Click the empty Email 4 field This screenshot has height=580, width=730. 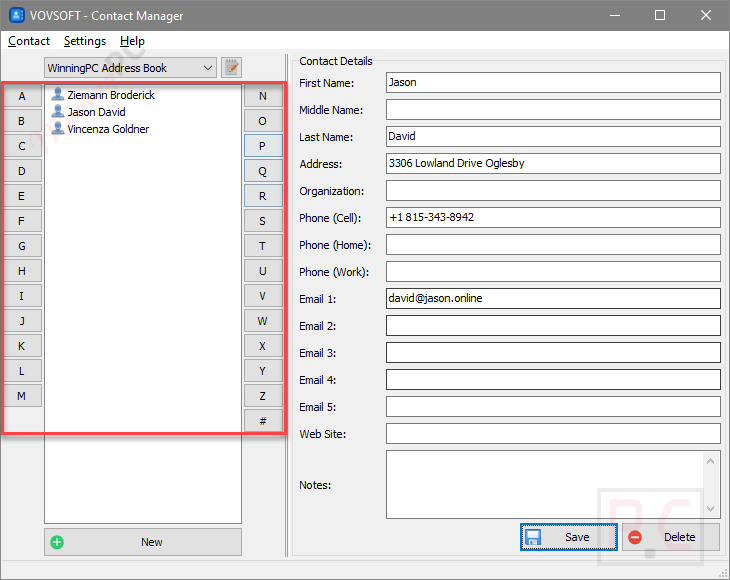tap(553, 380)
